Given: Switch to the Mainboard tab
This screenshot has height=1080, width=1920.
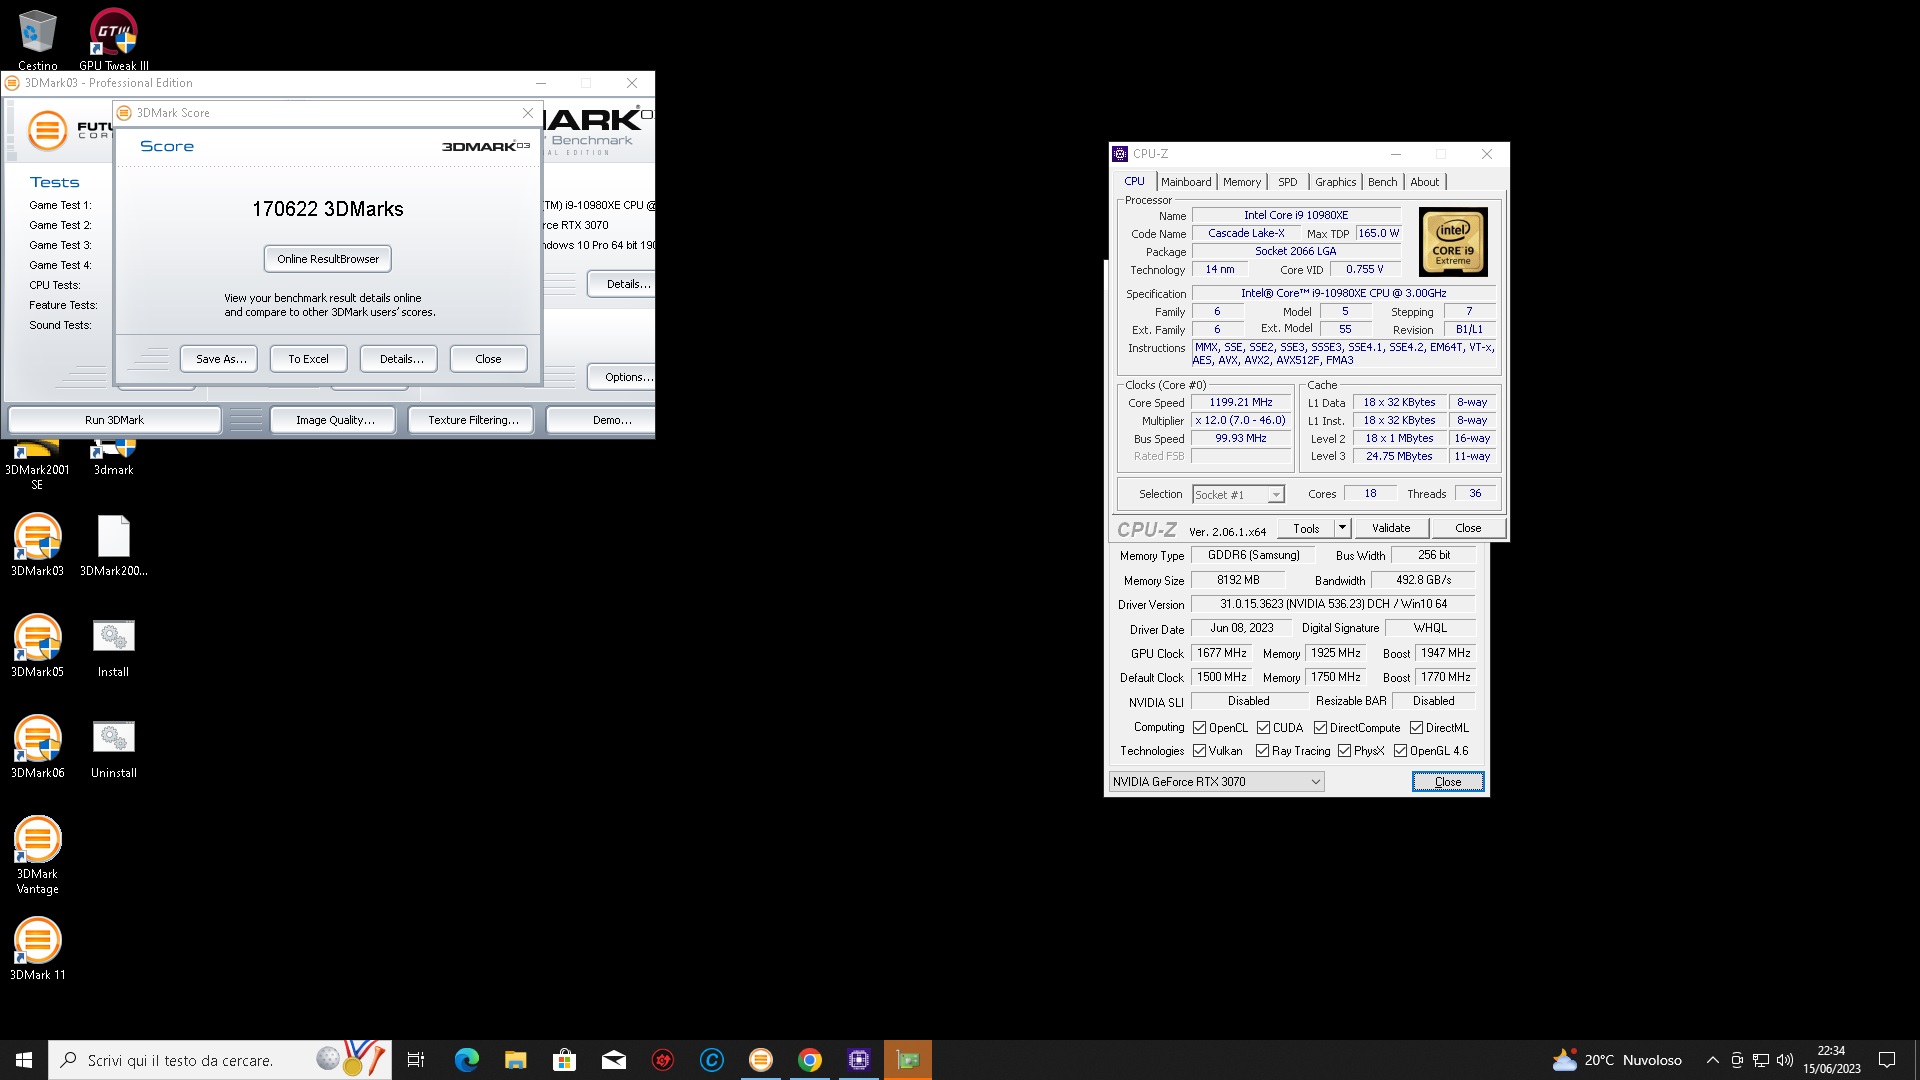Looking at the screenshot, I should [1186, 182].
